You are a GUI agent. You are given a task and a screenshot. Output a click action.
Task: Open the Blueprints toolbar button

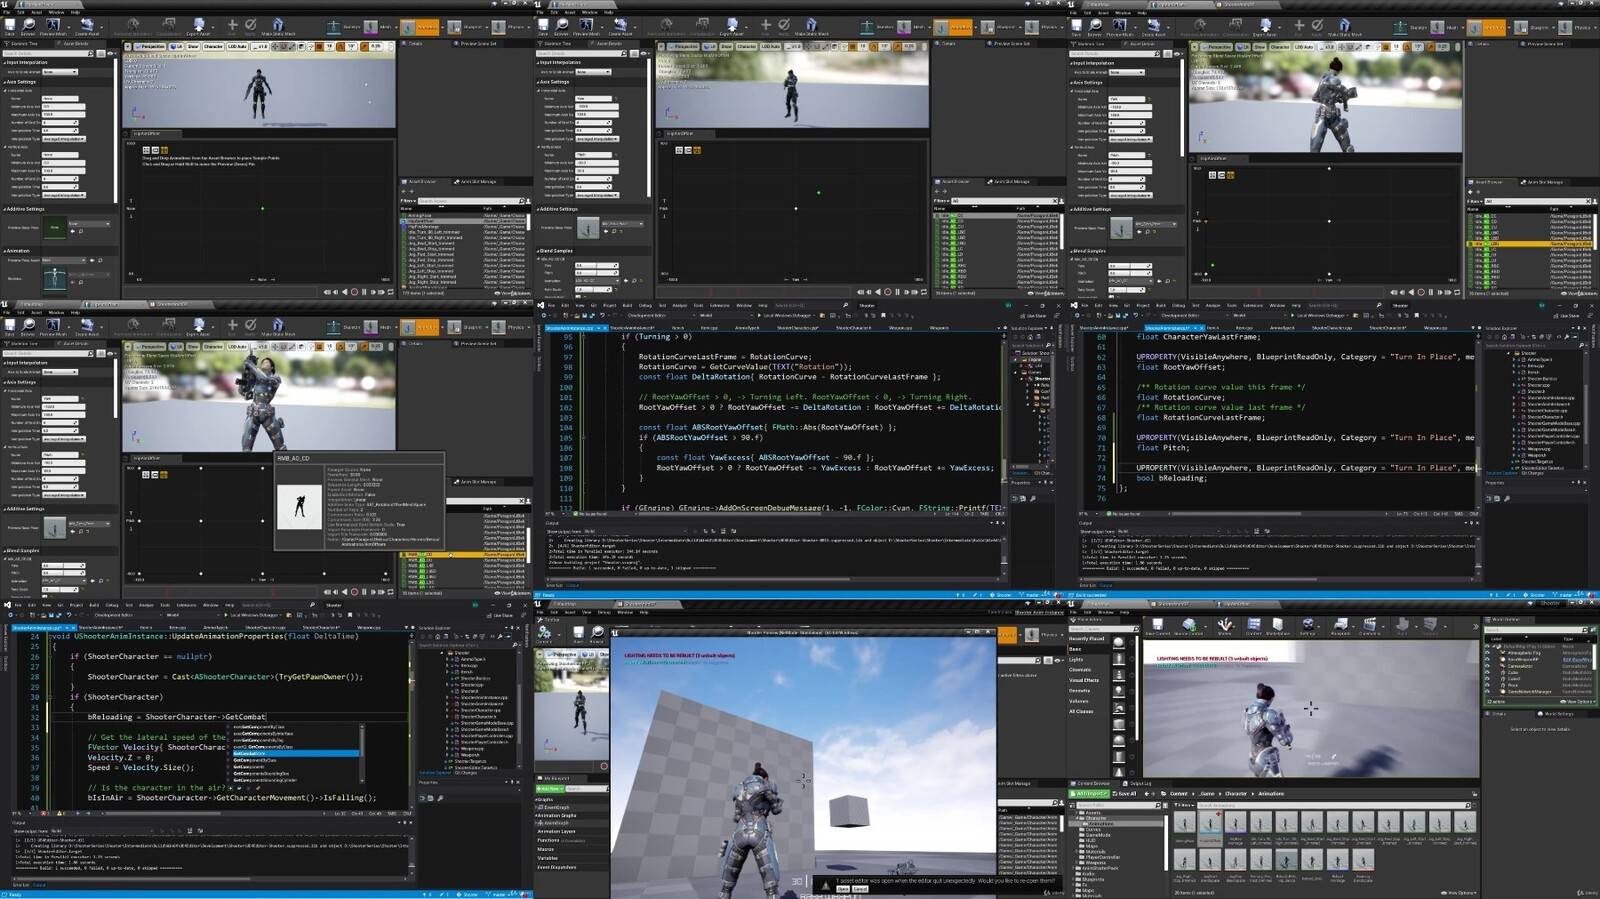1340,624
